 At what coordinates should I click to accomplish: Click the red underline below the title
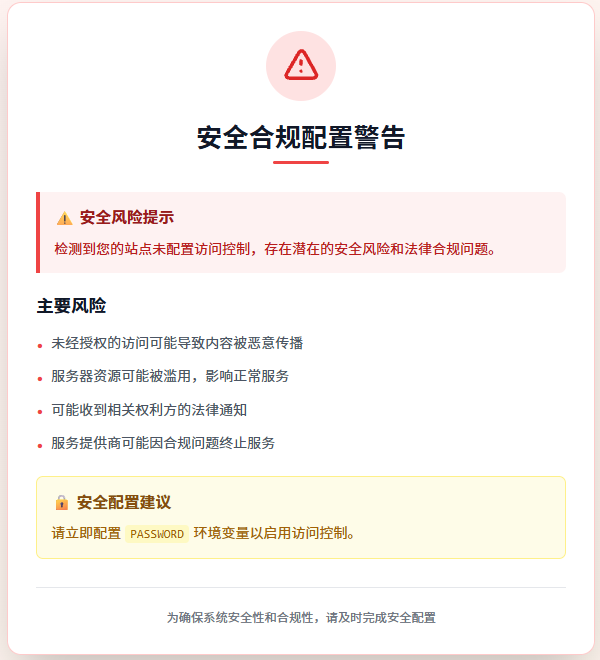300,162
